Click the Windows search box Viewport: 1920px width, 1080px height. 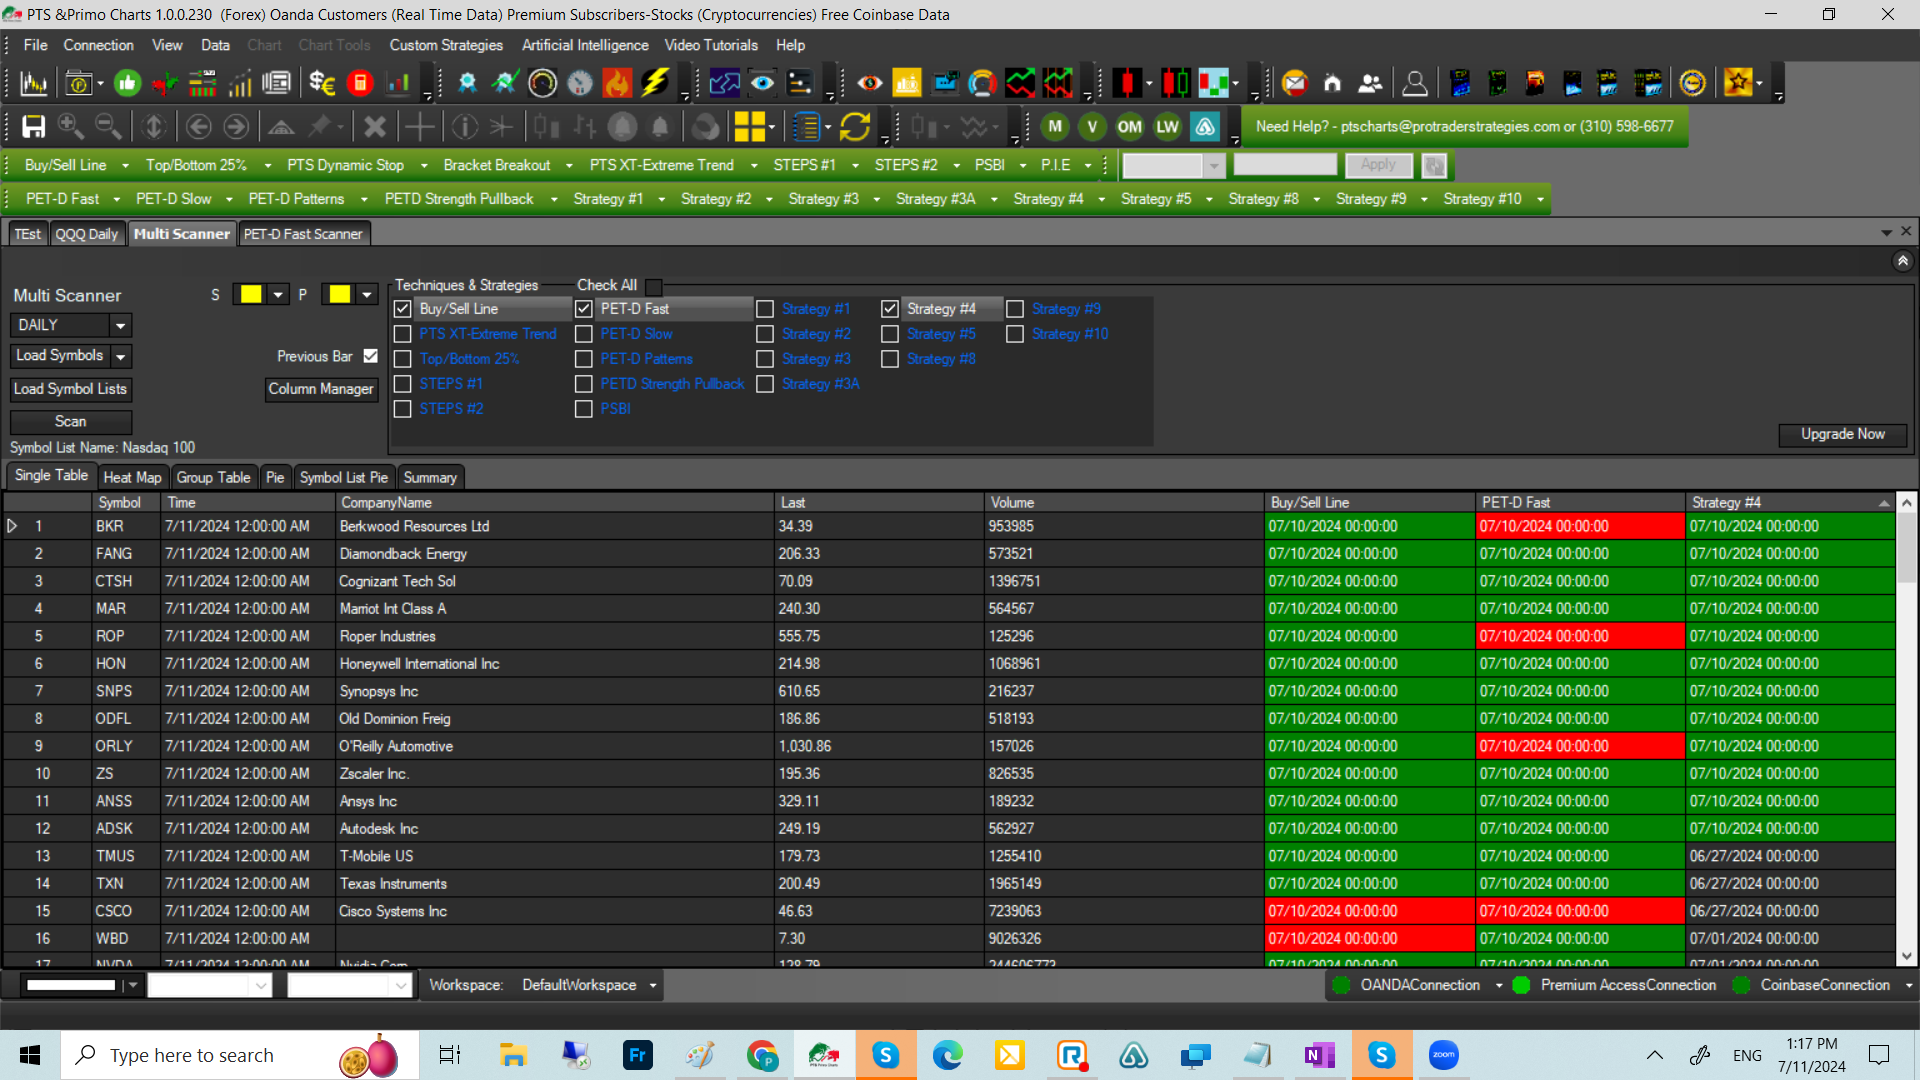240,1055
